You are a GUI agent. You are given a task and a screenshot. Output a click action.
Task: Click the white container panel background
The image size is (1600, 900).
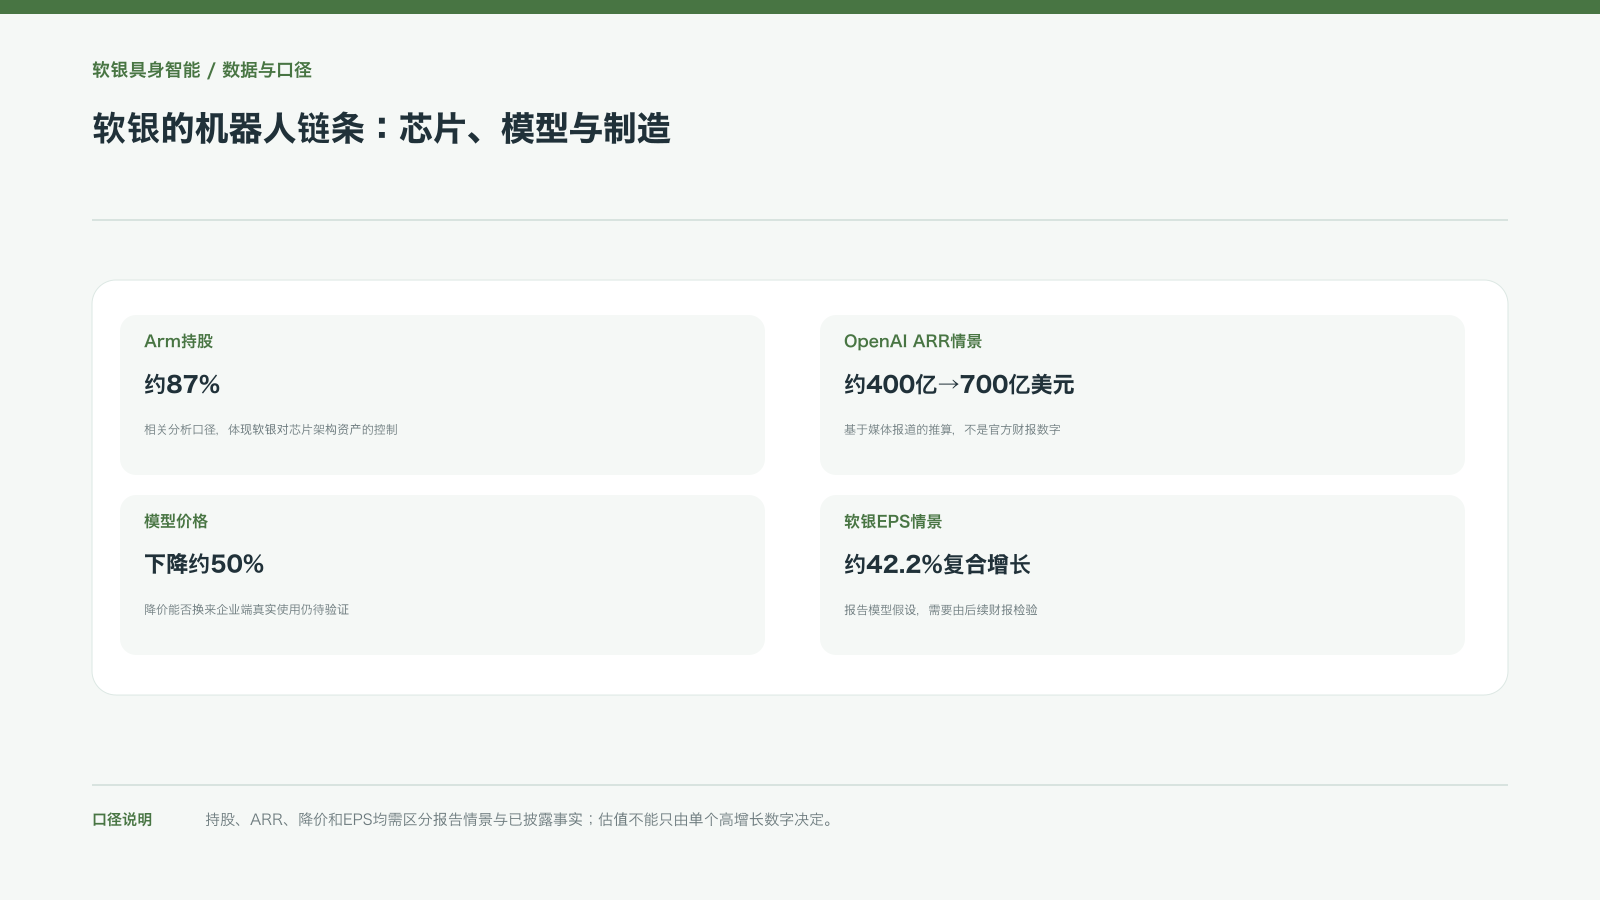[792, 674]
